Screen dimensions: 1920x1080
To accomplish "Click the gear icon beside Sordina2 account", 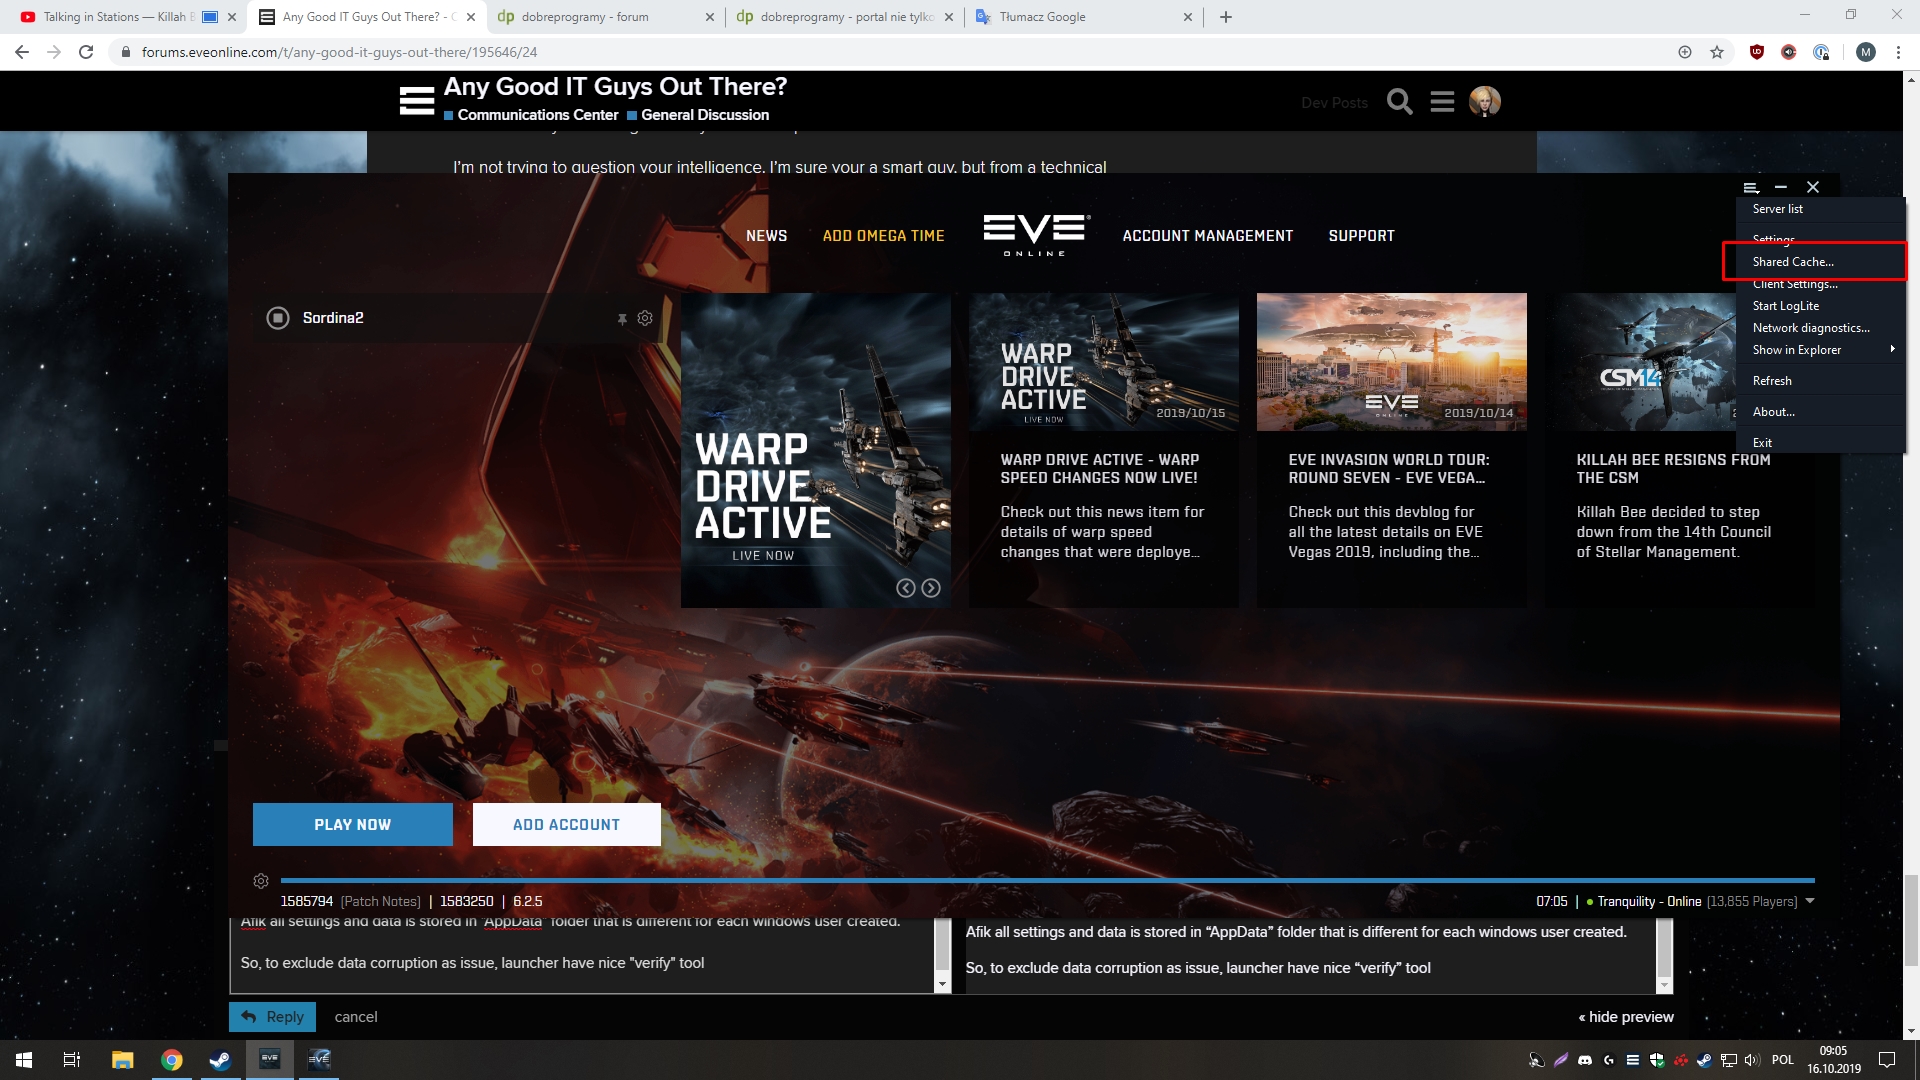I will coord(645,318).
